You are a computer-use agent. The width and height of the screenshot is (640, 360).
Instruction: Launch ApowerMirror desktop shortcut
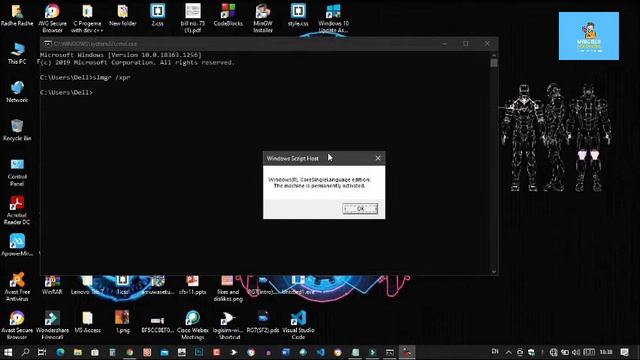click(17, 245)
